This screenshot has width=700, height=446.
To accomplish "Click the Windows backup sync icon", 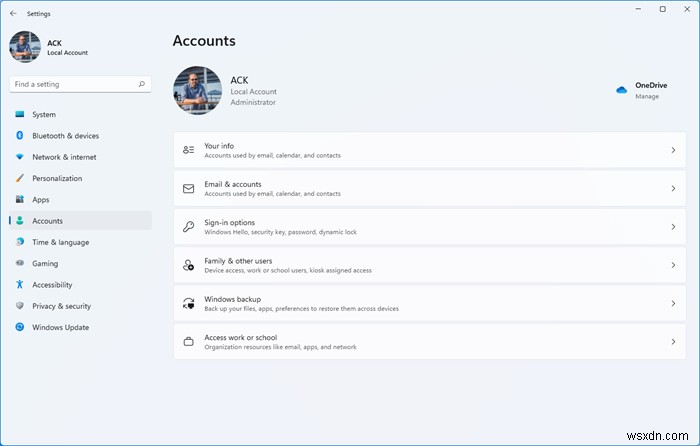I will [188, 304].
